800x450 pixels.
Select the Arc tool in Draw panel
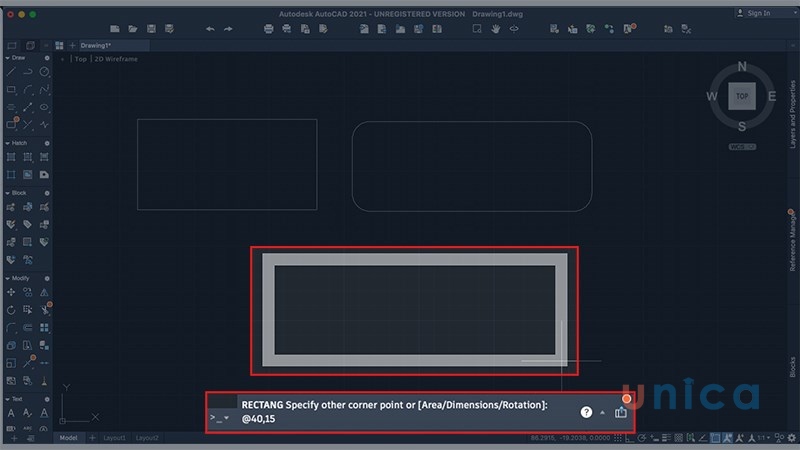point(28,90)
